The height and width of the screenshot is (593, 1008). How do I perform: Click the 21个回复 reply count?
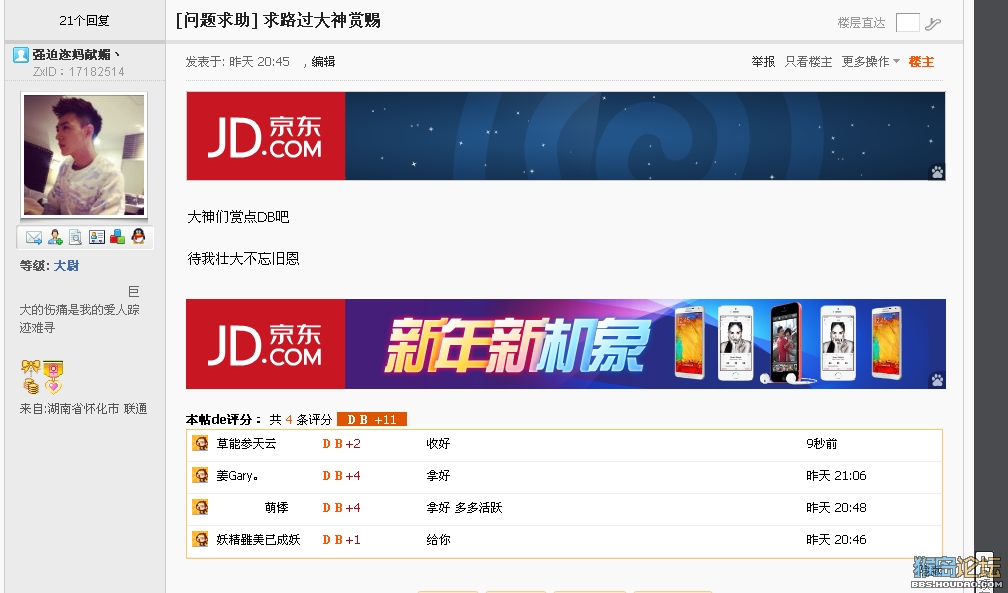(x=84, y=21)
